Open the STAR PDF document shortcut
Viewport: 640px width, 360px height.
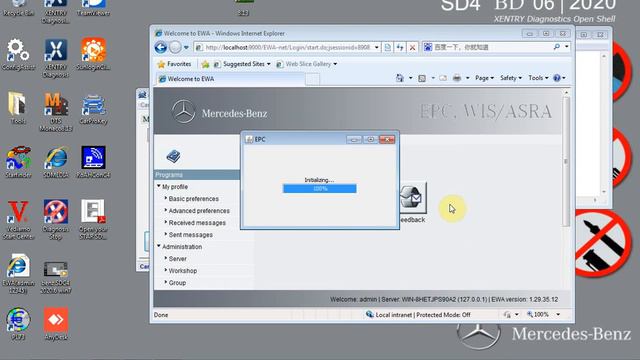[93, 220]
